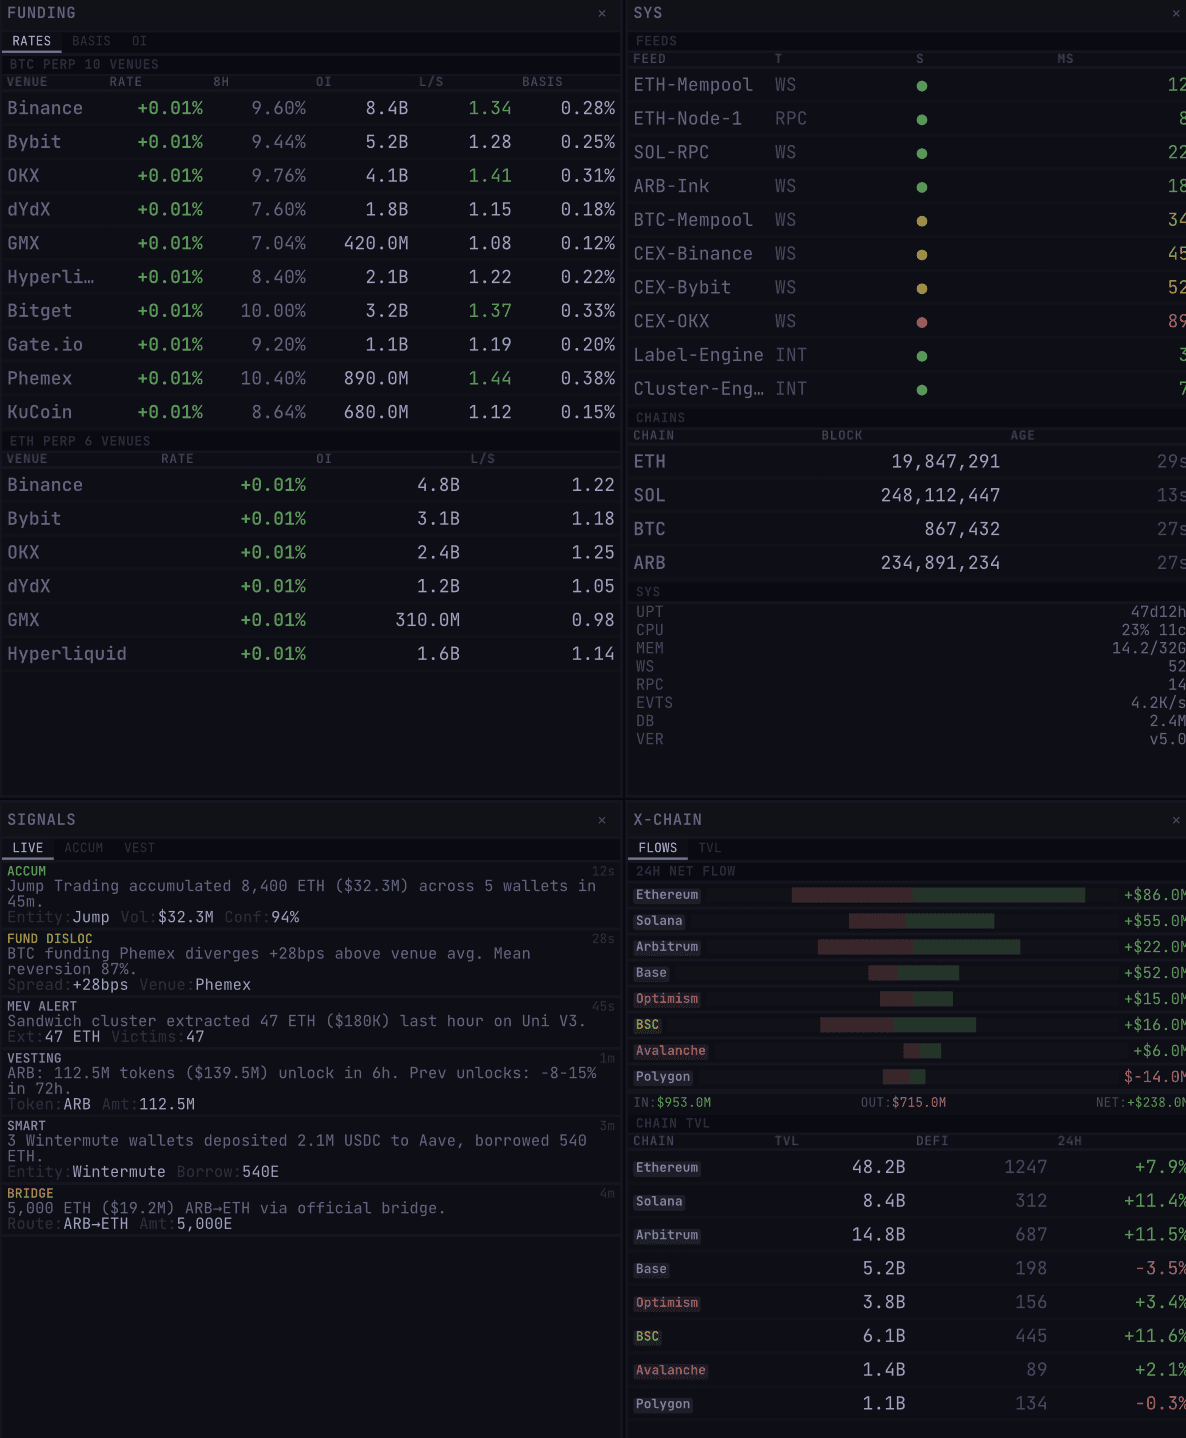Click UPT row in SYS stats
The image size is (1186, 1438).
[x=908, y=612]
